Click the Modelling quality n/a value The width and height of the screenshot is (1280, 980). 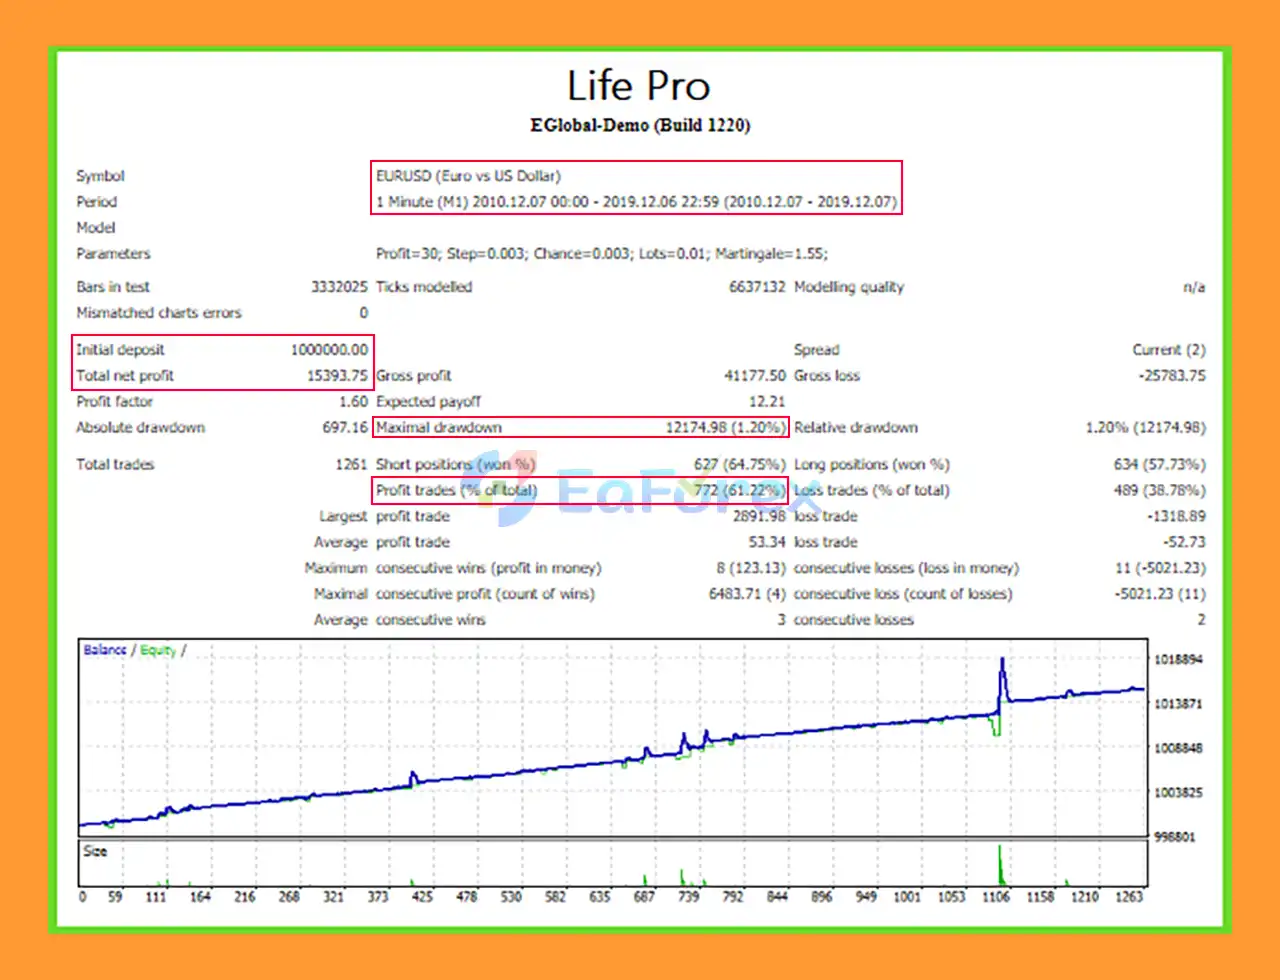point(1195,287)
